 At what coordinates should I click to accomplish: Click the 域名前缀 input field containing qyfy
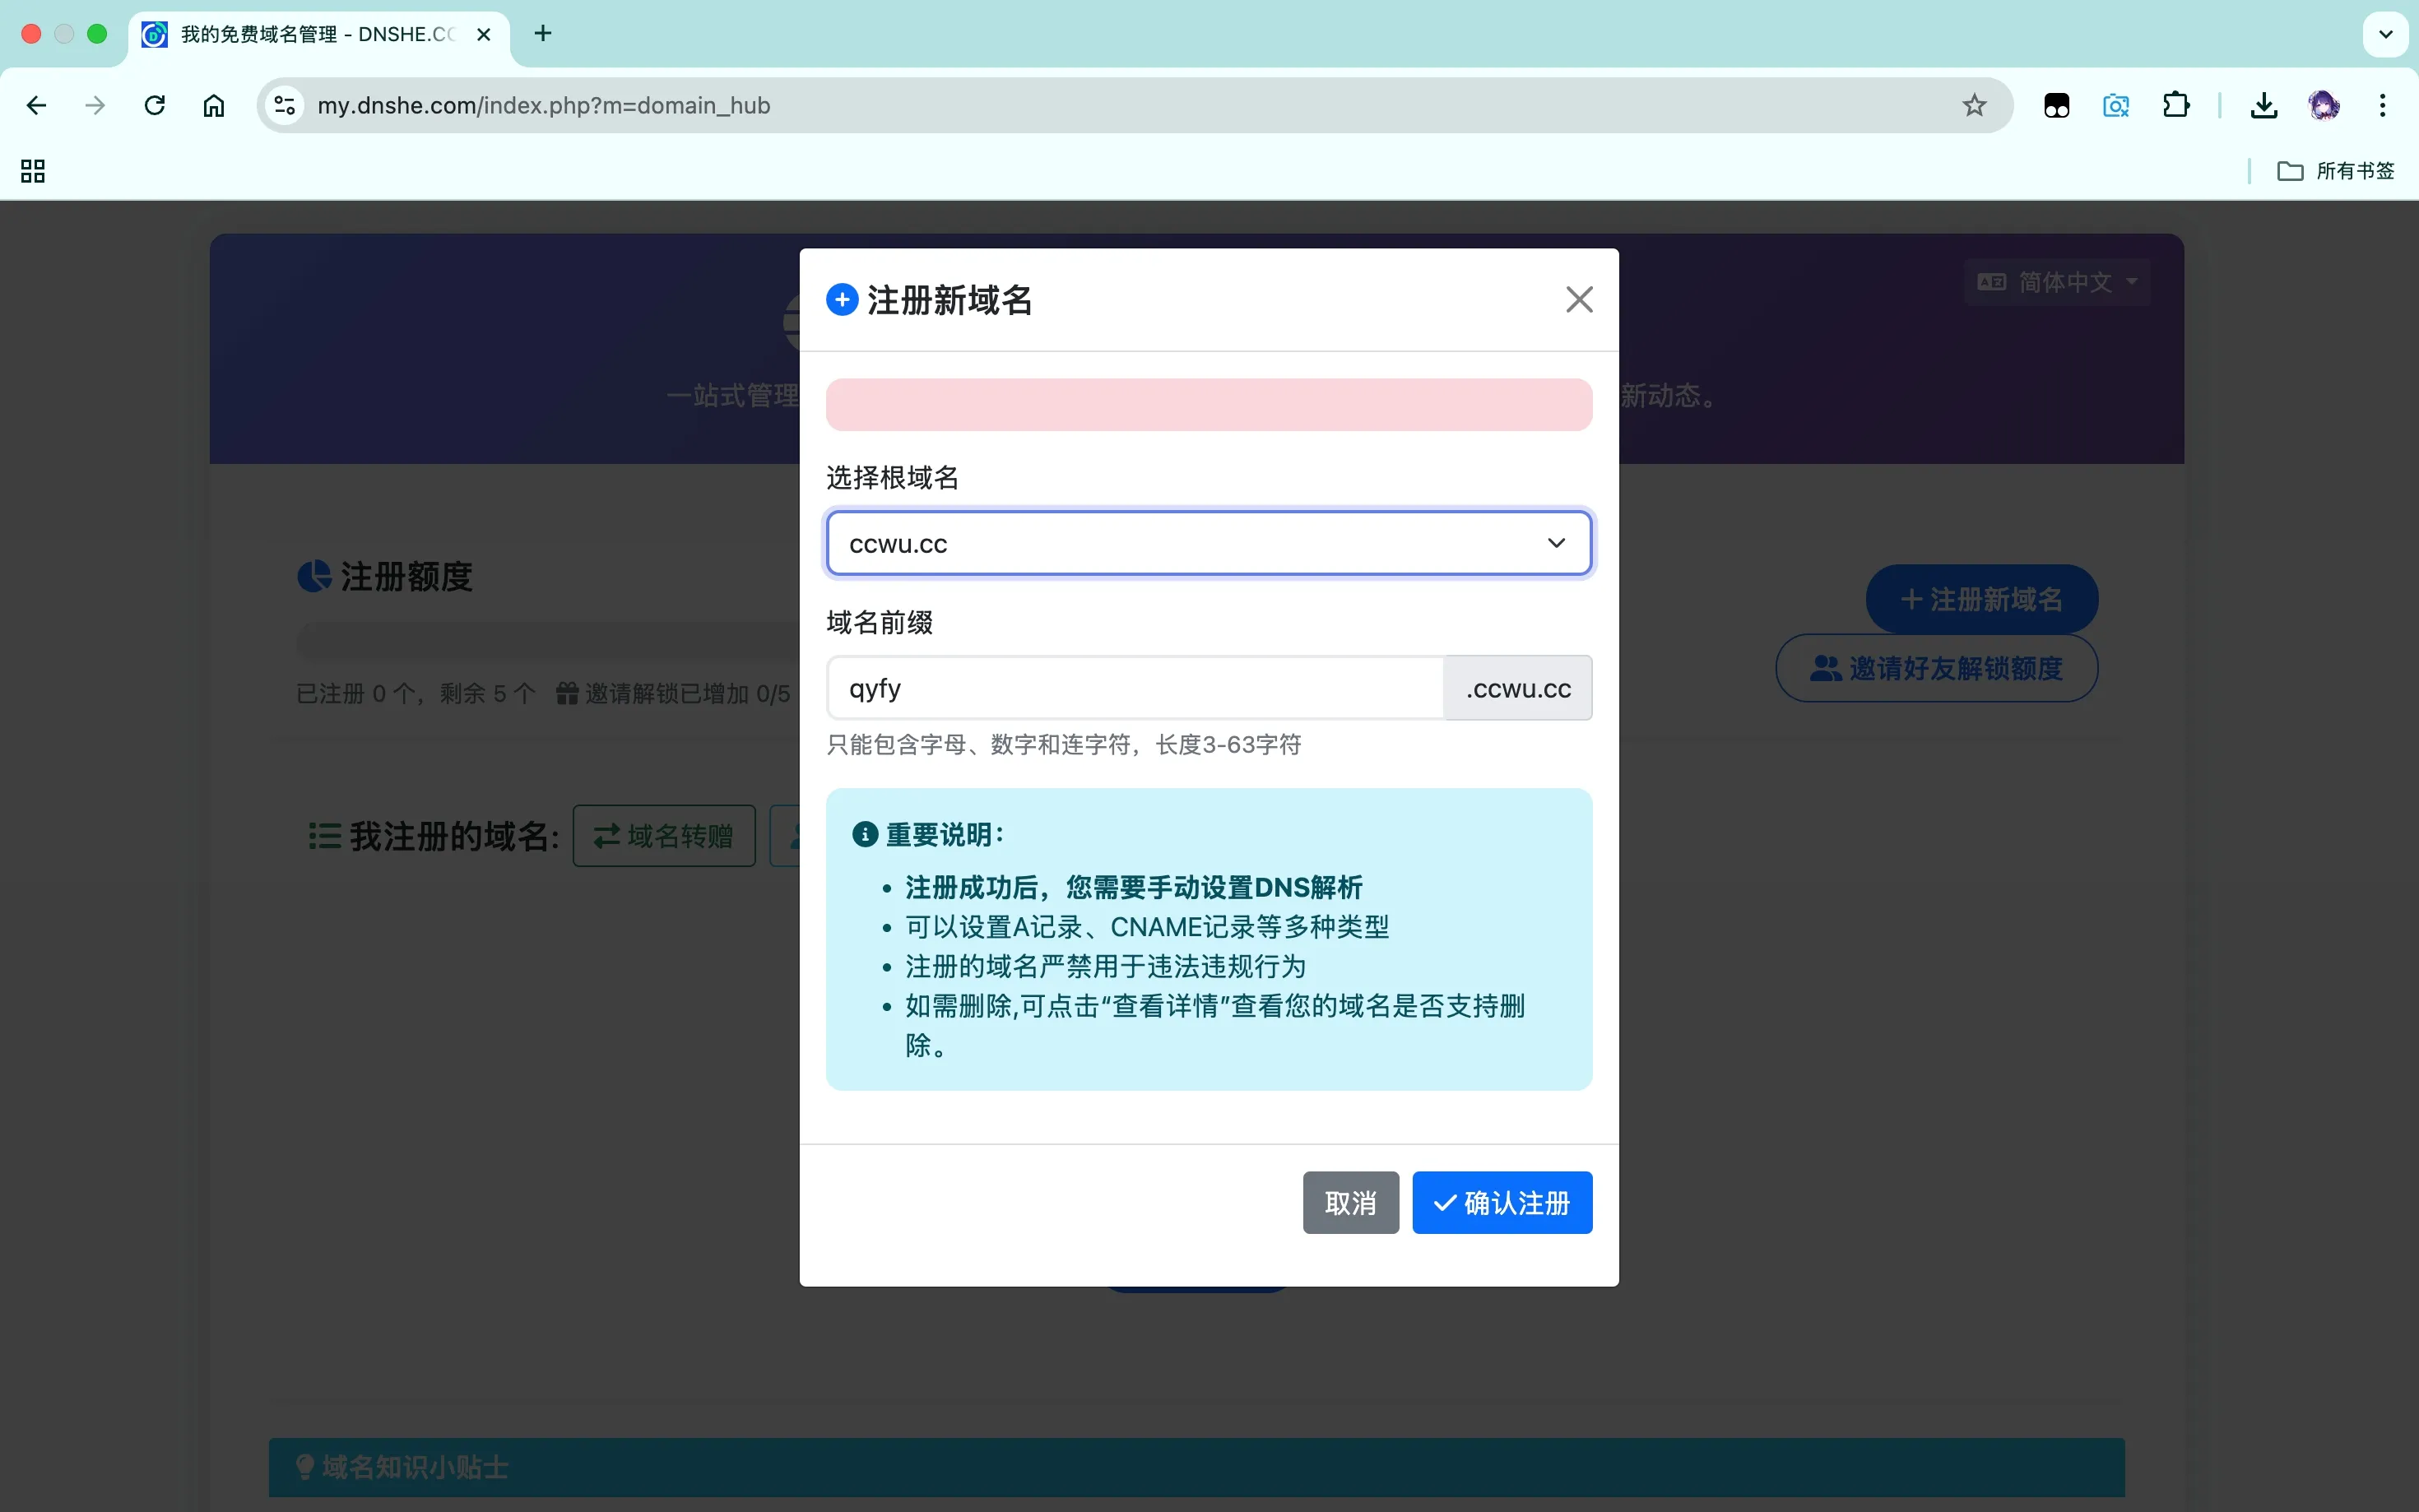pos(1134,688)
